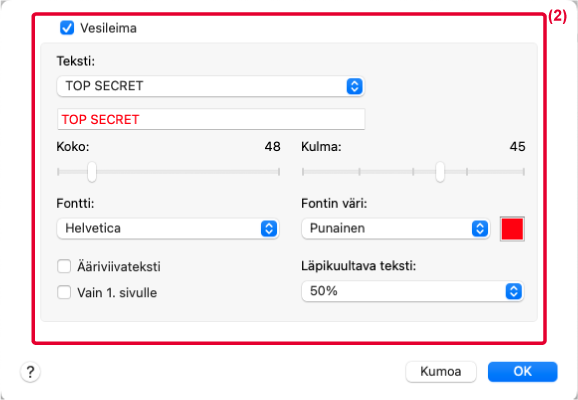578x400 pixels.
Task: Click the red TOP SECRET text field
Action: click(x=211, y=119)
